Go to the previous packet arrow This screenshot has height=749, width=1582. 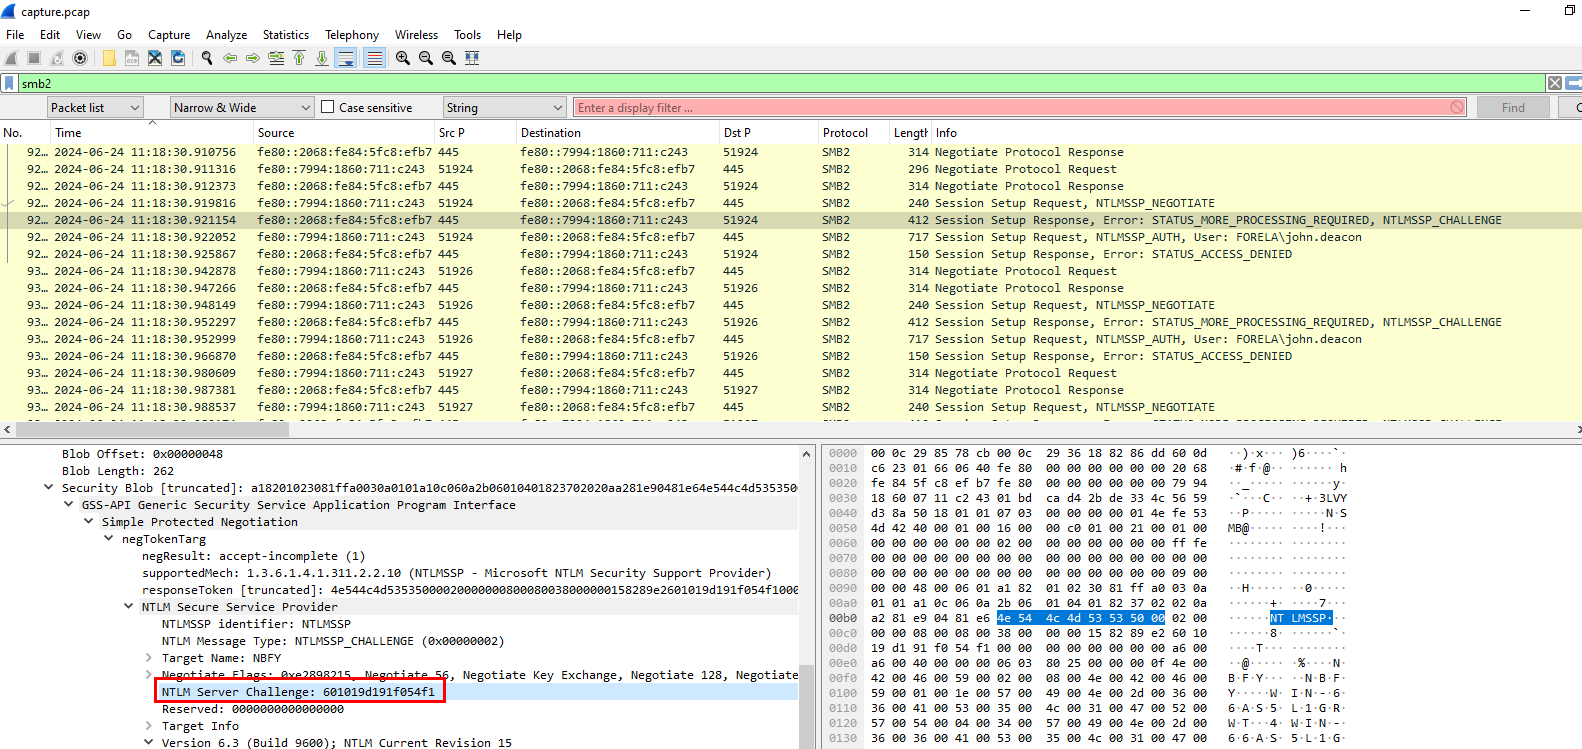pyautogui.click(x=230, y=58)
